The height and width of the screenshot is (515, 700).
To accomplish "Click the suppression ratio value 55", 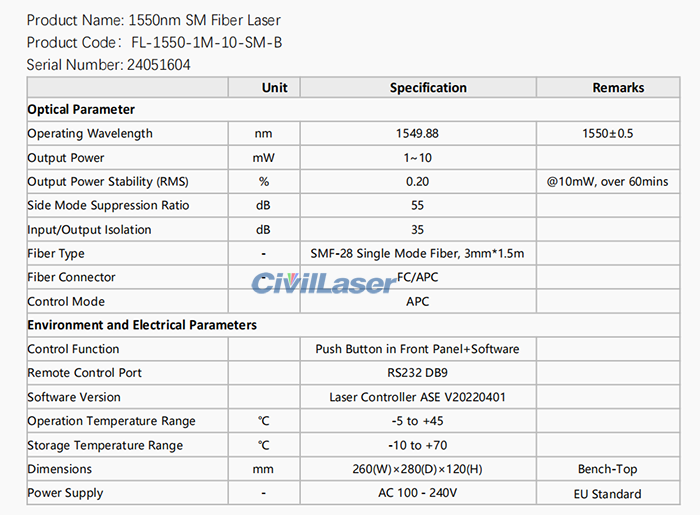I will [417, 205].
